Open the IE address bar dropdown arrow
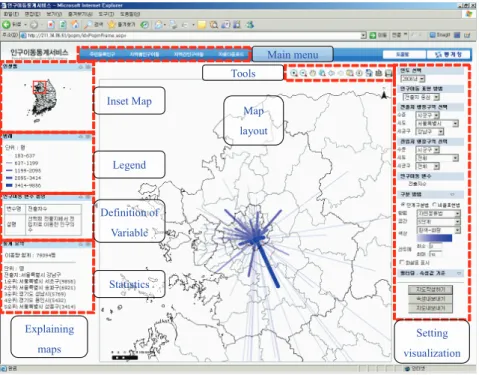Image resolution: width=479 pixels, height=375 pixels. tap(363, 35)
